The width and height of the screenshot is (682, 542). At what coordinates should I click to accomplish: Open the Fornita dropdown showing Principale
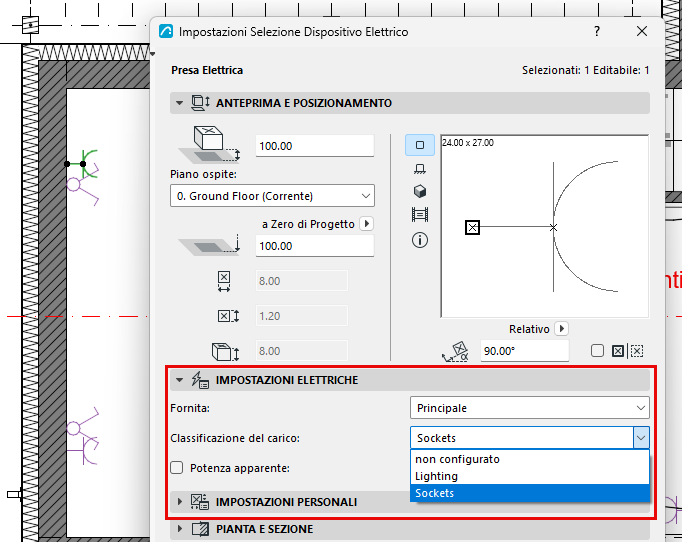pyautogui.click(x=529, y=408)
